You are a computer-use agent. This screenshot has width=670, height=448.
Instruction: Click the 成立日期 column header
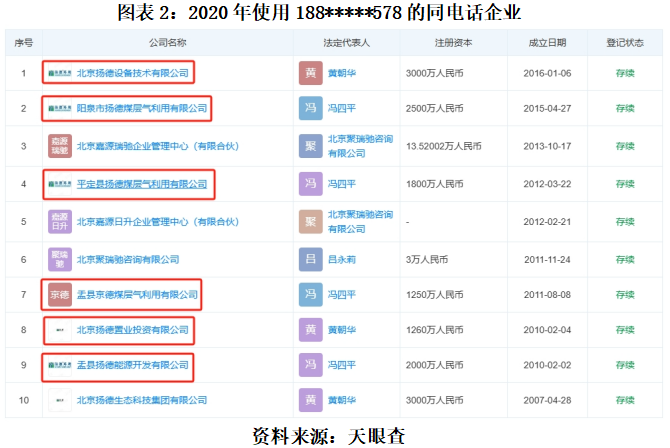547,43
